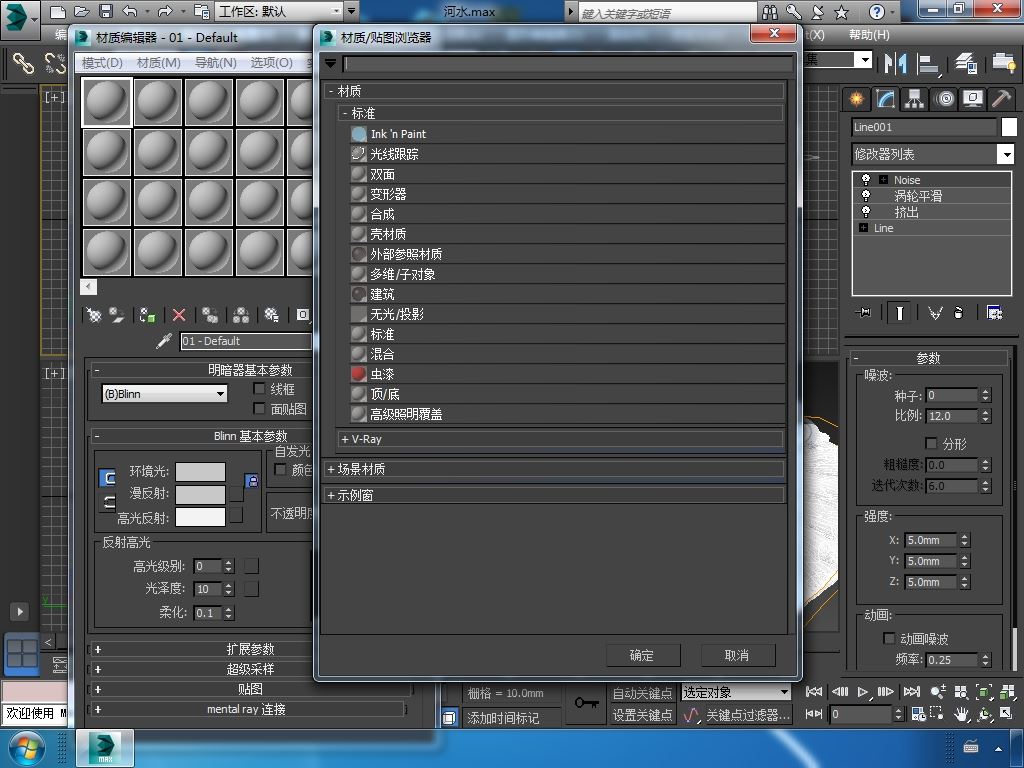The image size is (1024, 768).
Task: Click the 漫反射 color swatch
Action: coord(200,494)
